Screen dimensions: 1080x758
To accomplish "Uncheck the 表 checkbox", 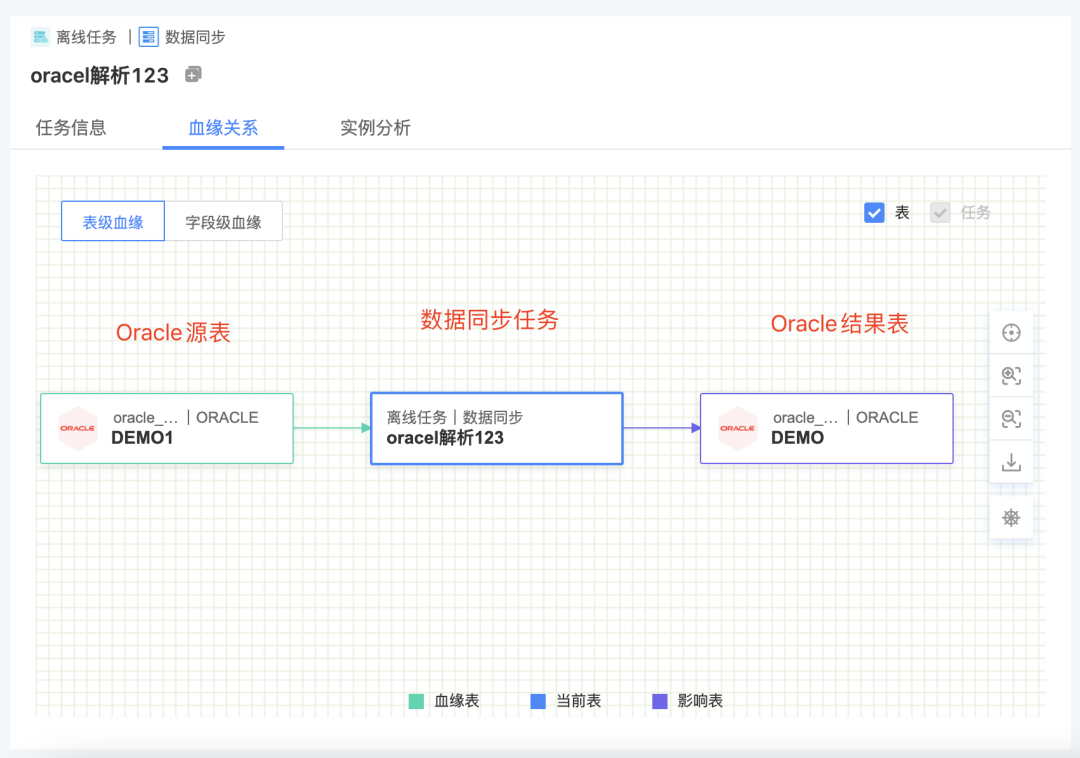I will pyautogui.click(x=875, y=212).
